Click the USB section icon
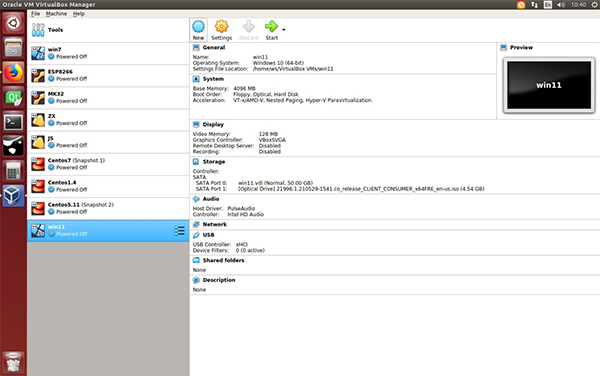This screenshot has height=376, width=600. [196, 235]
